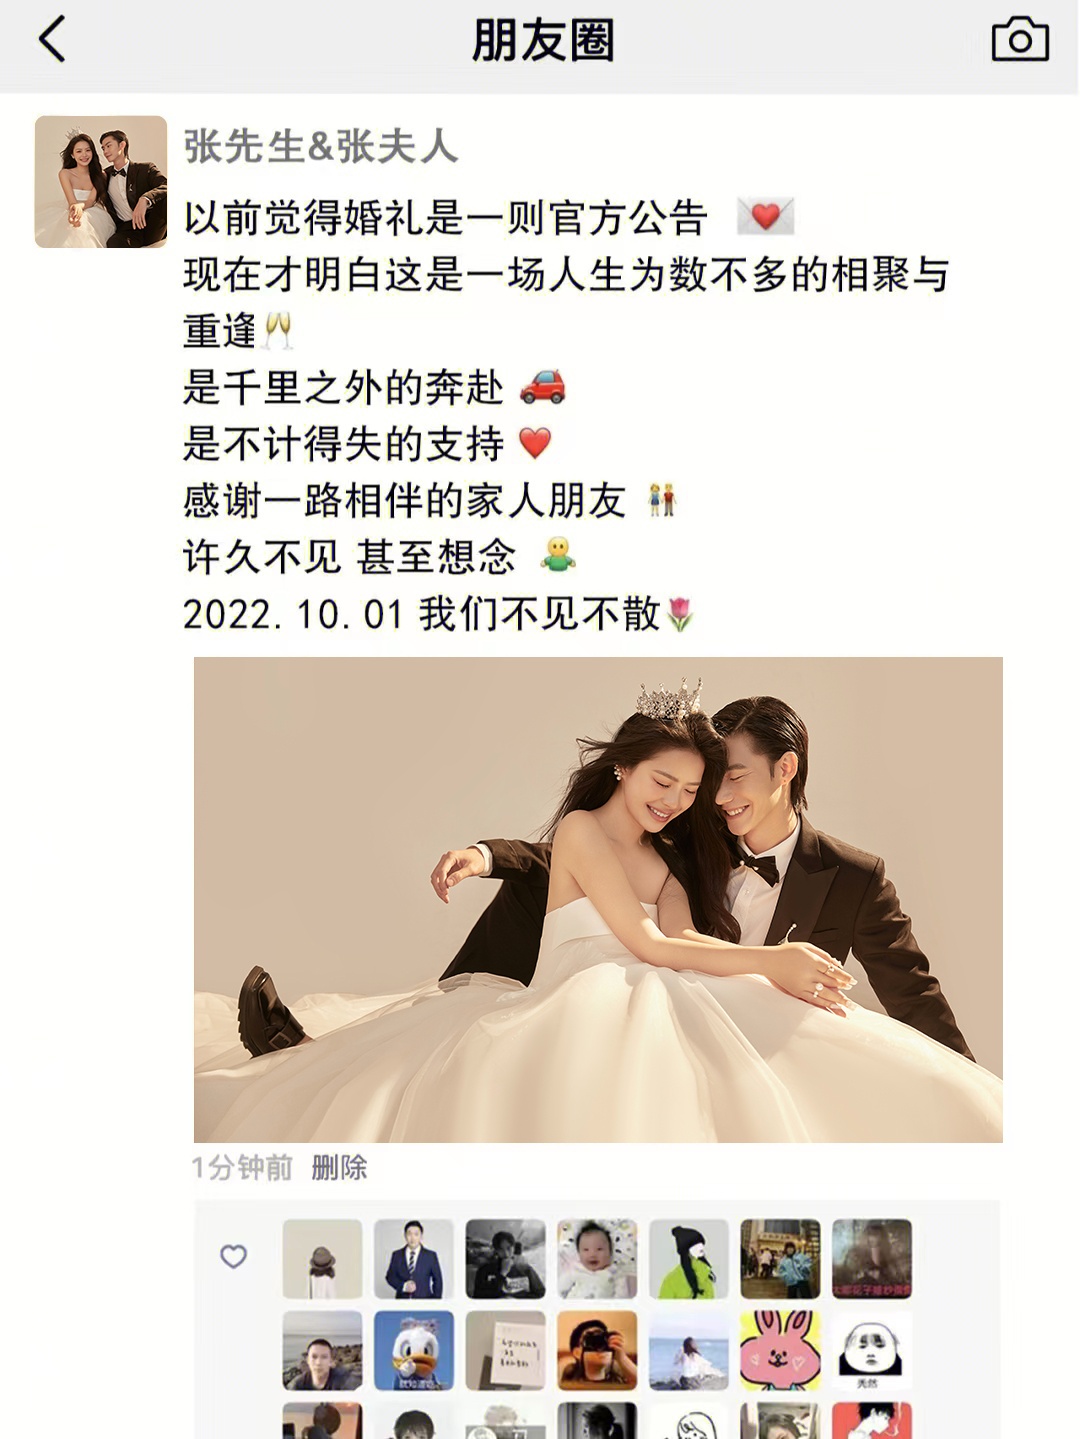Screen dimensions: 1080x1439
Task: Tap the camera-holding girl avatar
Action: point(597,1351)
